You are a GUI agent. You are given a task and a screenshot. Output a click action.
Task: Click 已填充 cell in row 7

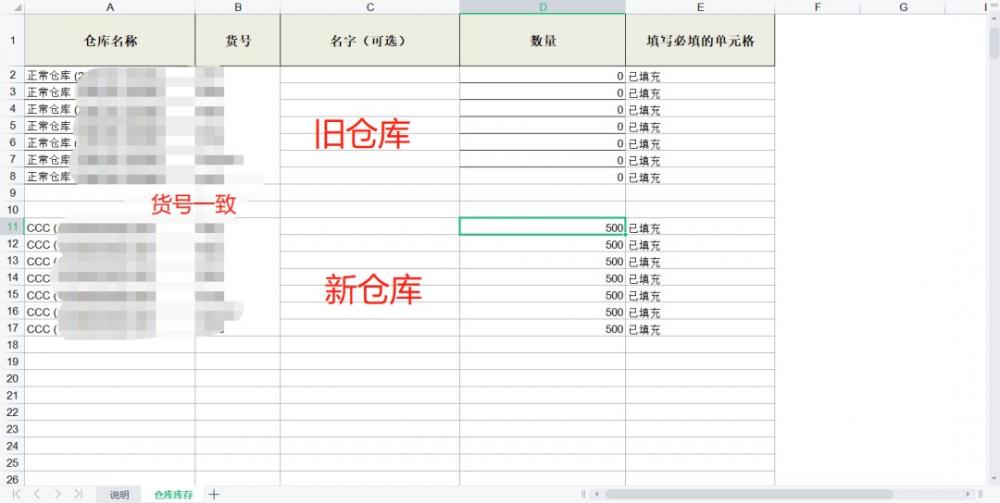coord(700,159)
